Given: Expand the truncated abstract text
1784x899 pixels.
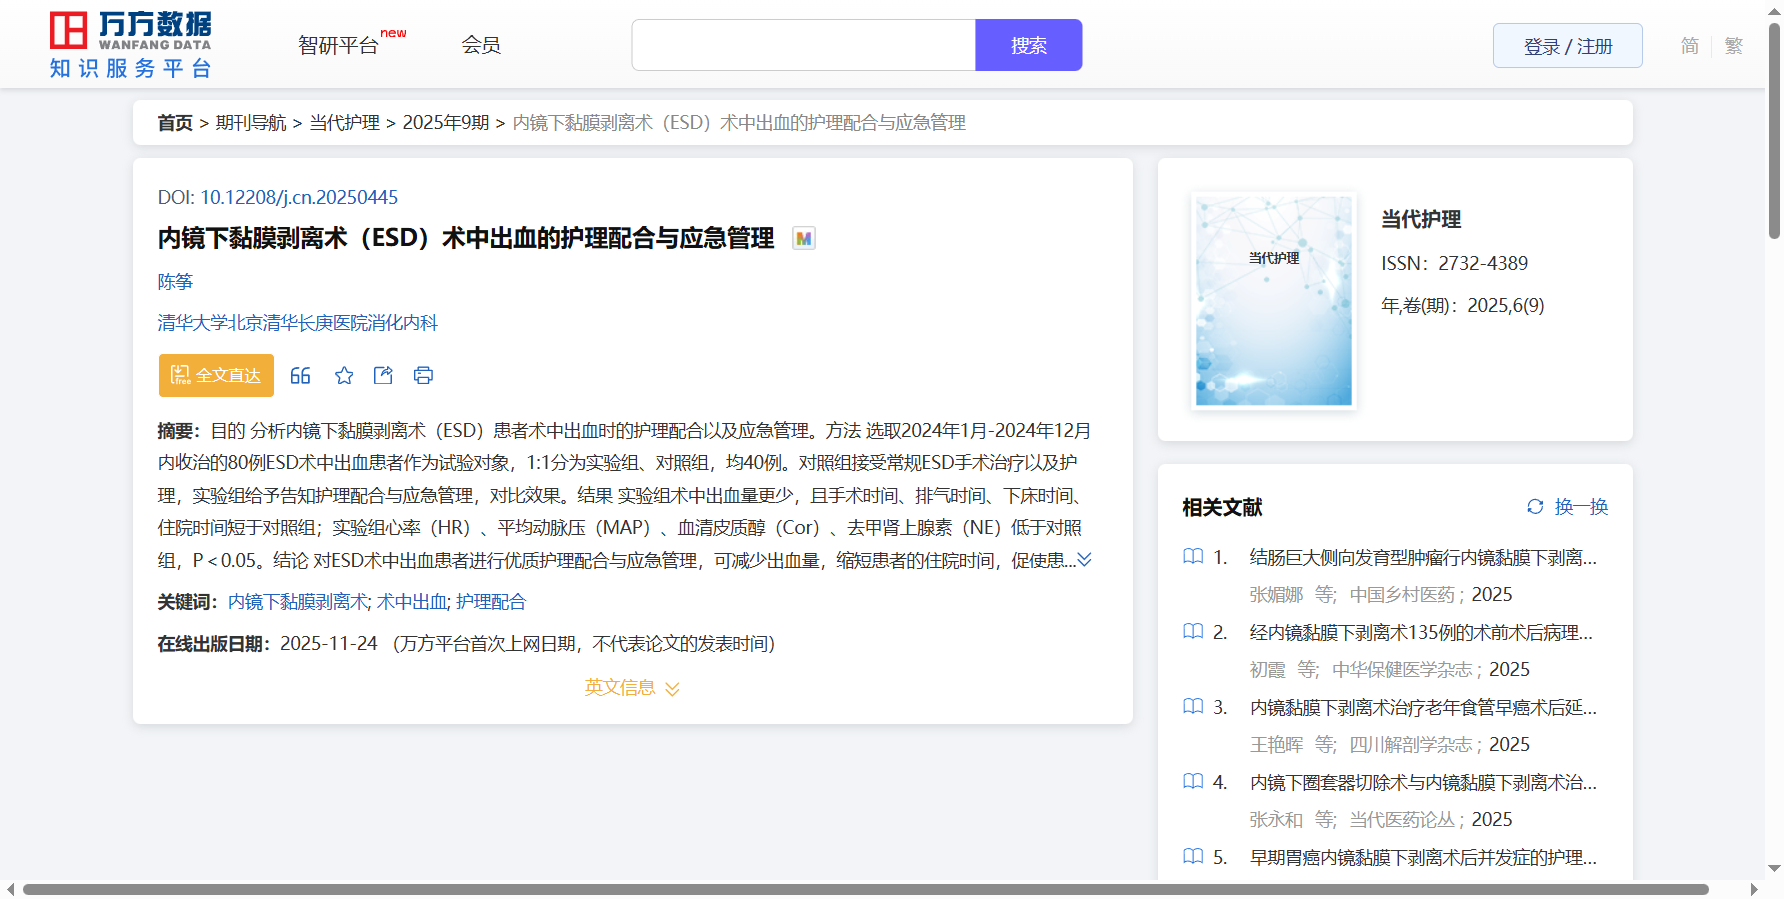Looking at the screenshot, I should 1084,560.
